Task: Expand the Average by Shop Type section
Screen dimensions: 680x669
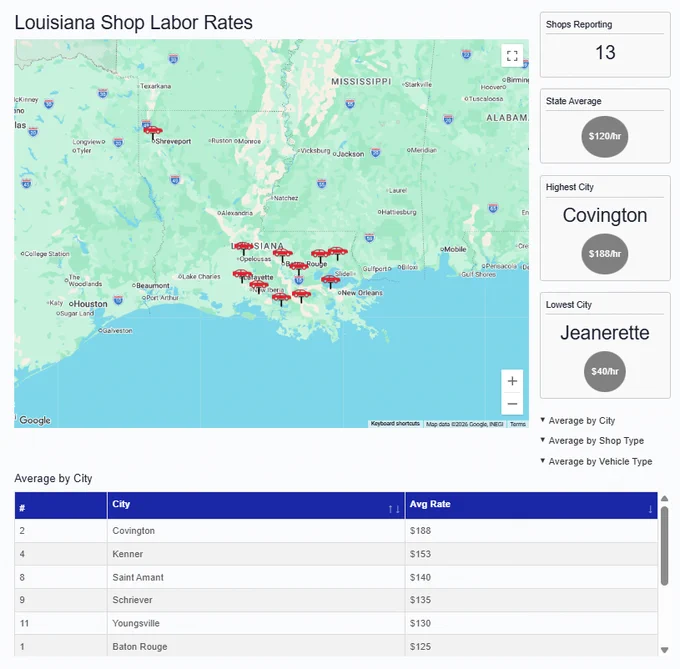Action: click(x=592, y=441)
